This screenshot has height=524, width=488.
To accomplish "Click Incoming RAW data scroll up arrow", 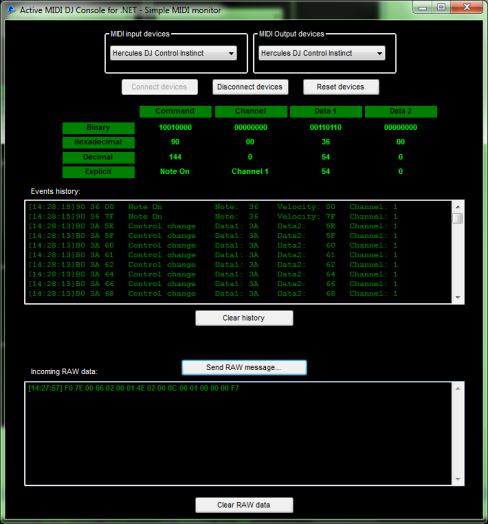I will (x=458, y=388).
